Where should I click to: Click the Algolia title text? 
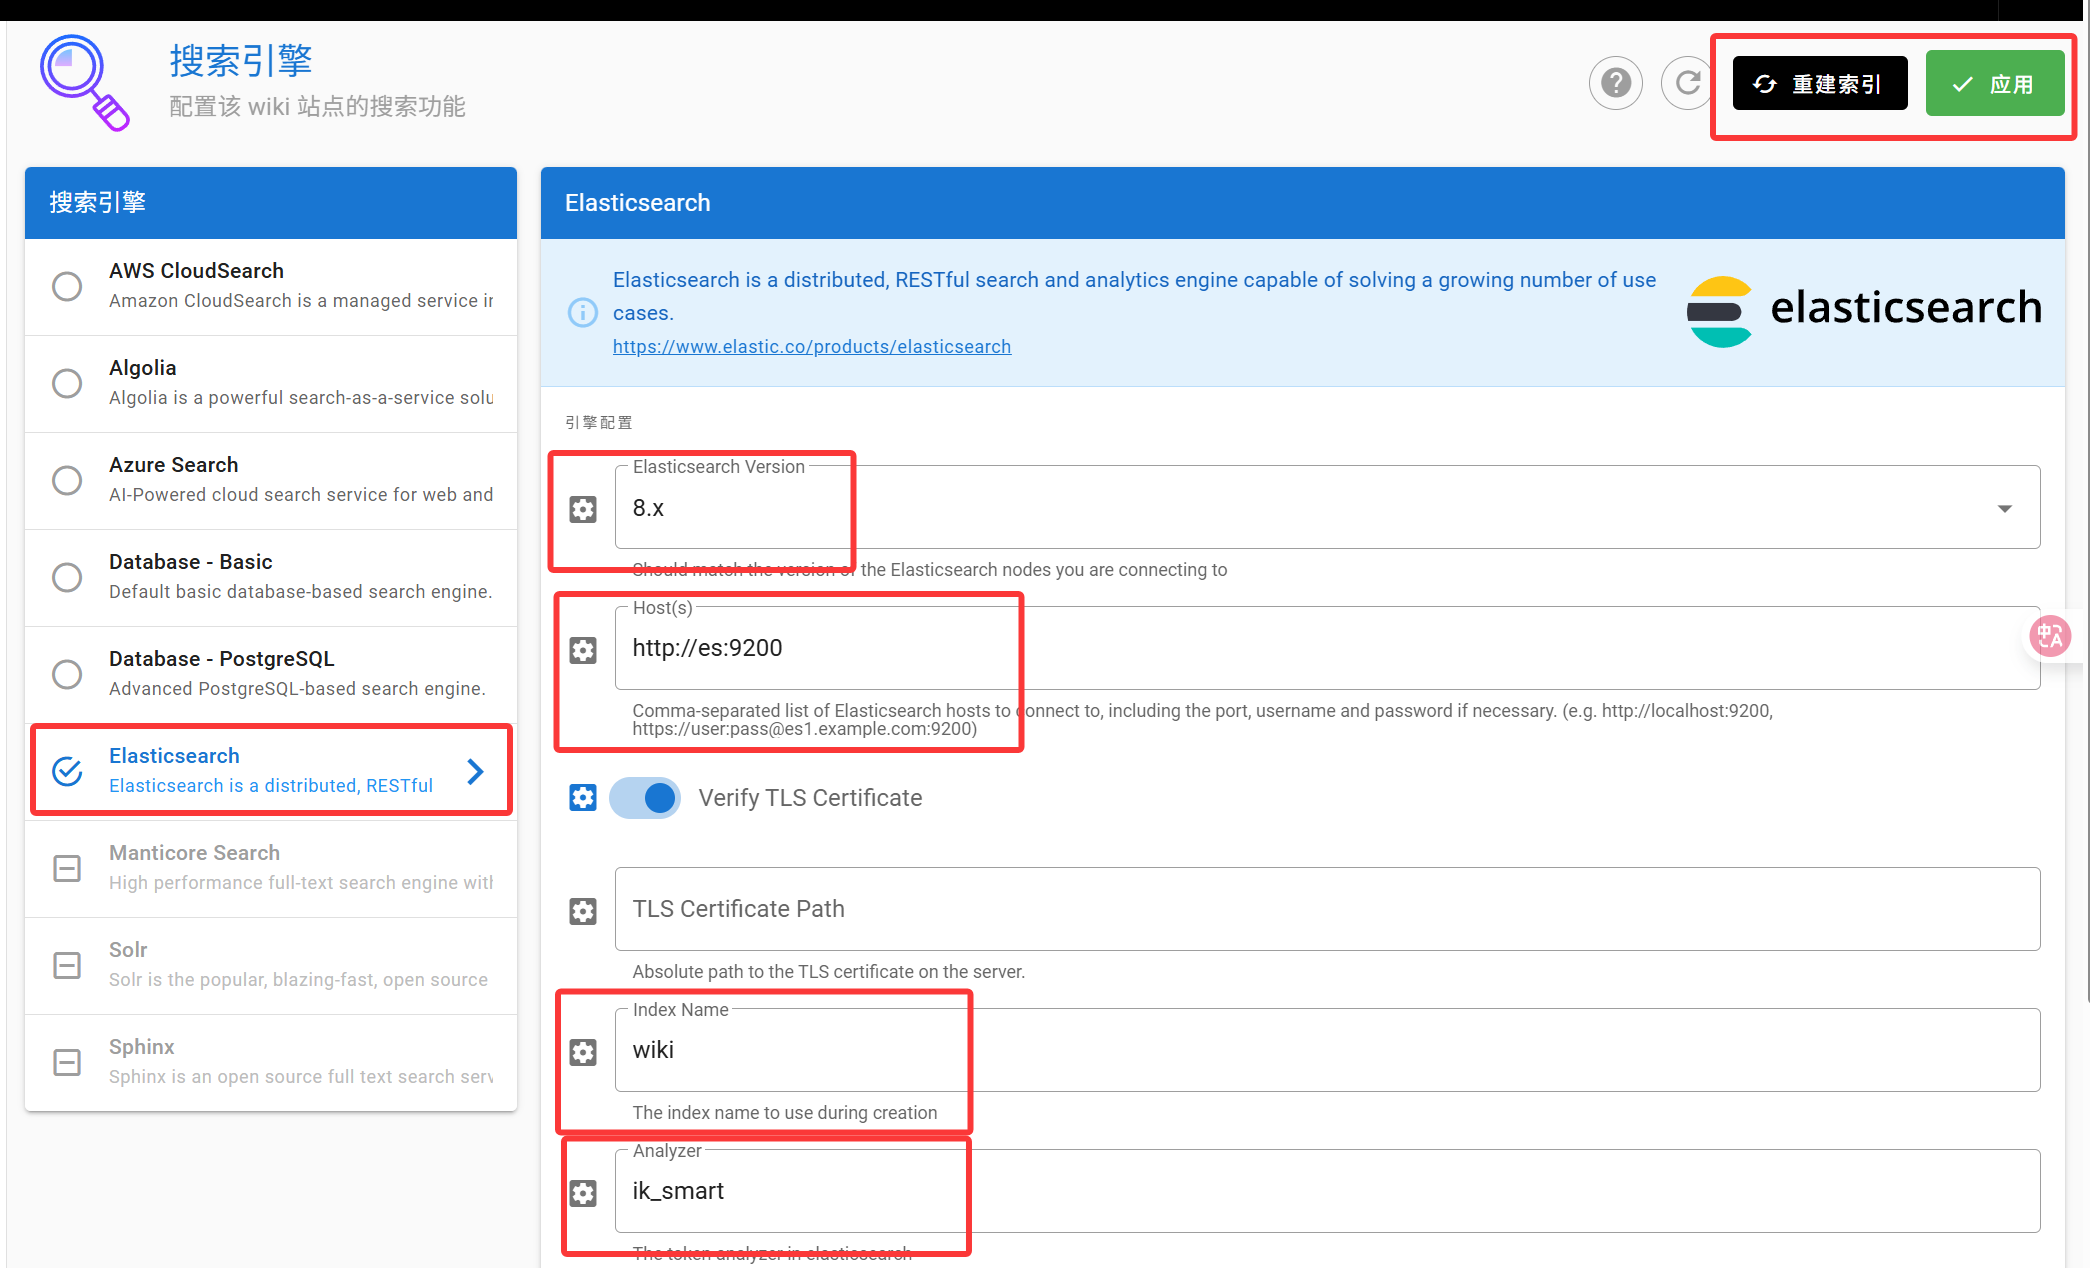click(143, 368)
